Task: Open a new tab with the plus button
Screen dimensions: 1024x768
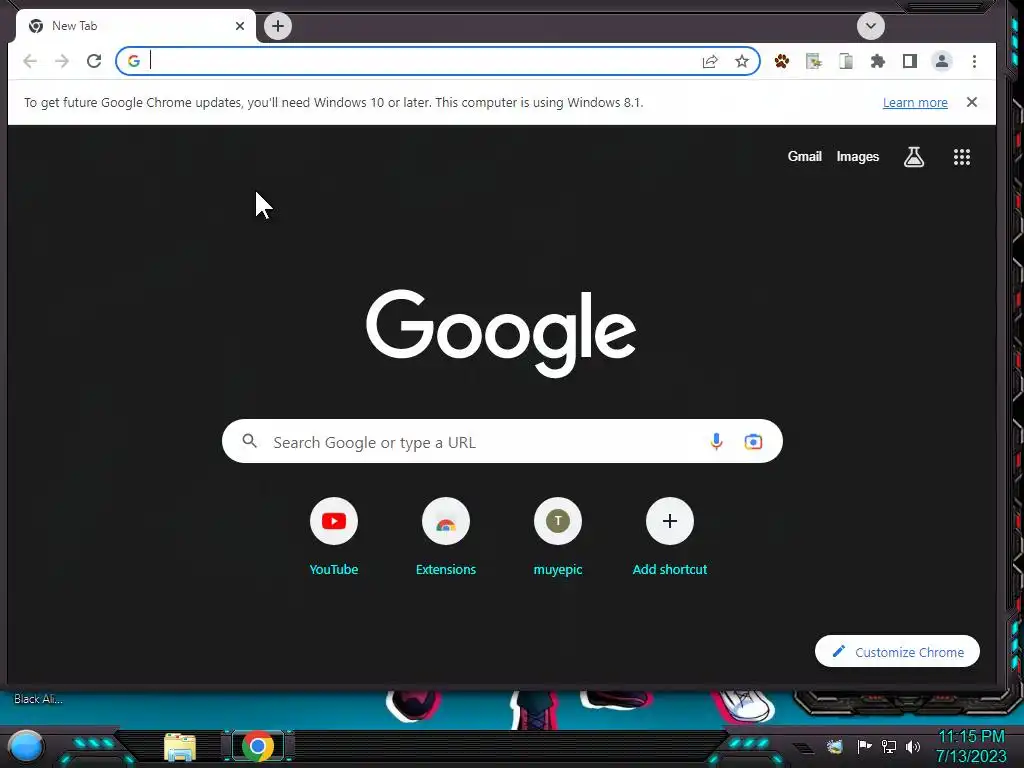Action: (278, 26)
